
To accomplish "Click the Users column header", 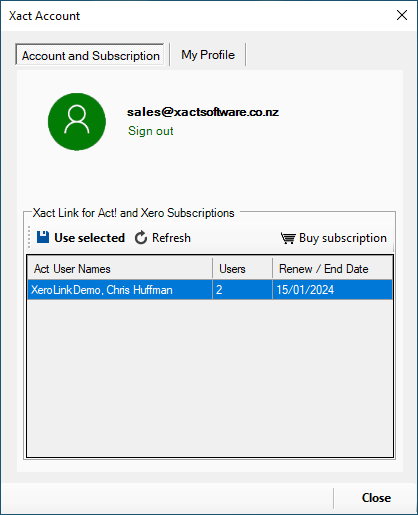I will (242, 269).
